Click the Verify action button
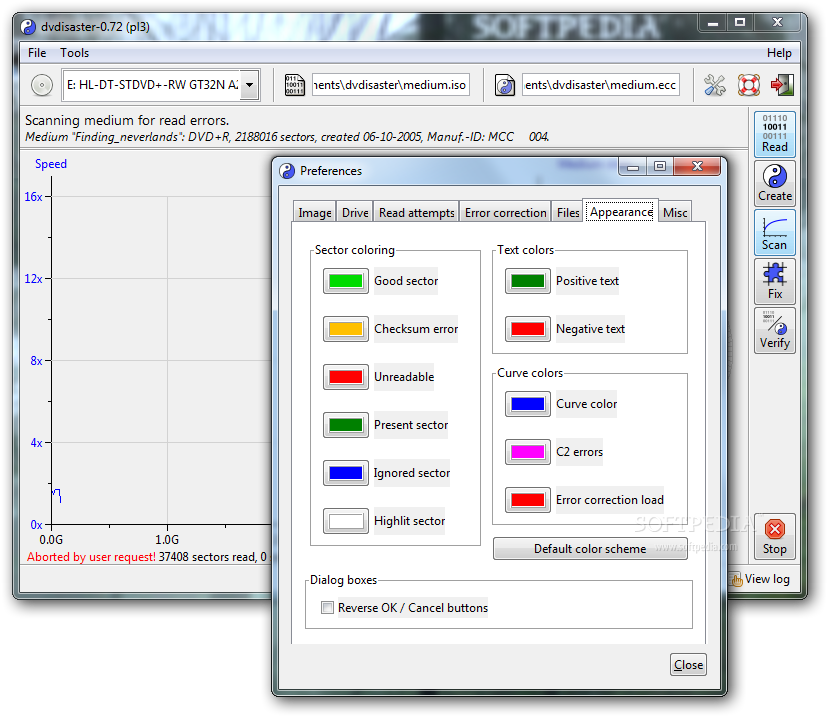This screenshot has width=828, height=717. 774,331
